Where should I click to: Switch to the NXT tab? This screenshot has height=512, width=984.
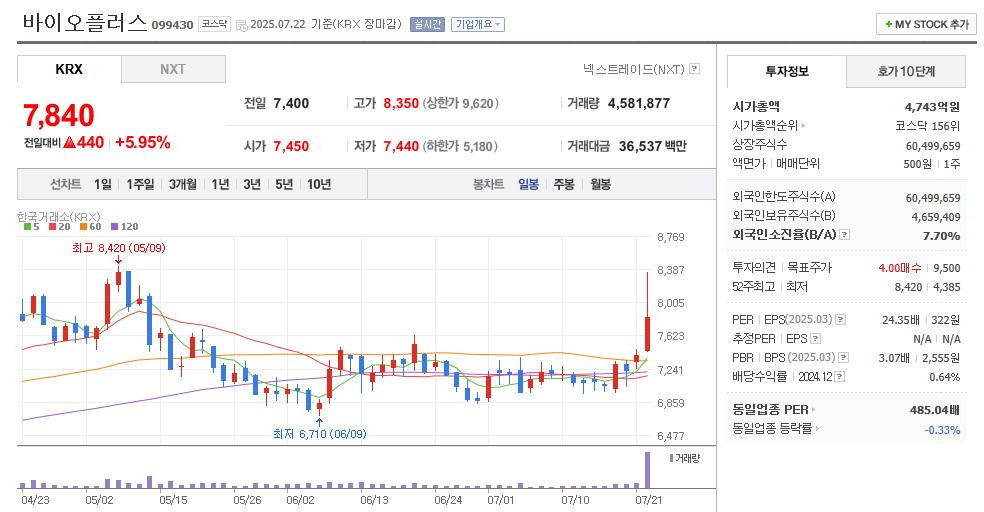pyautogui.click(x=173, y=69)
